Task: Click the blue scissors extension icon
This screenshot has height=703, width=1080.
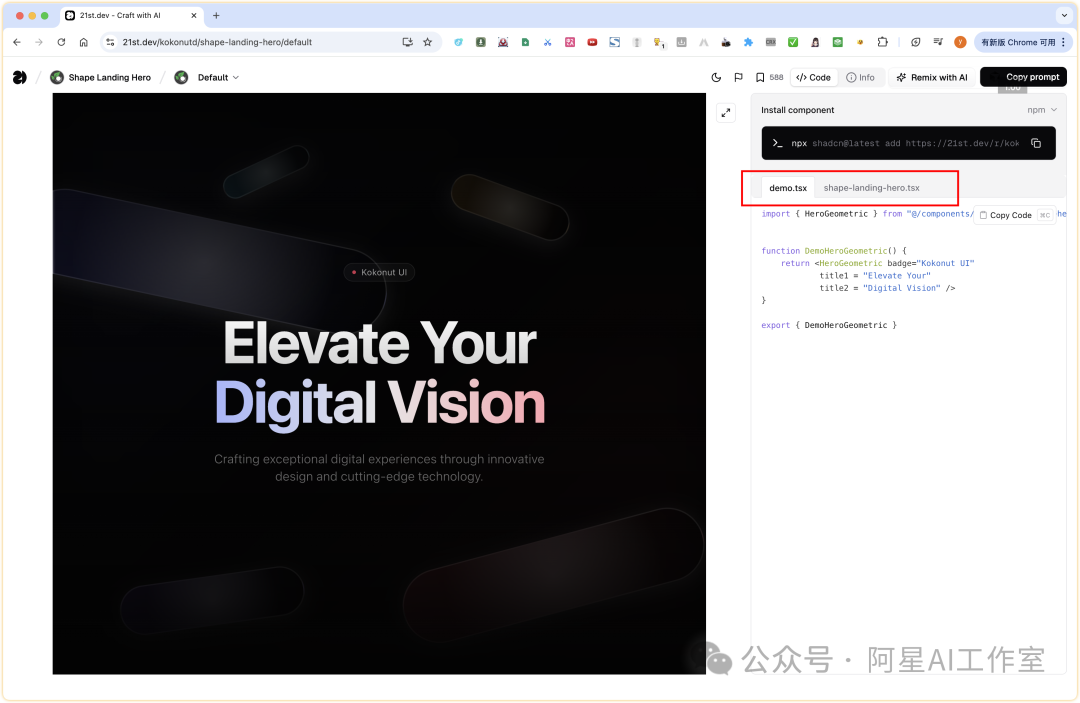Action: tap(548, 42)
